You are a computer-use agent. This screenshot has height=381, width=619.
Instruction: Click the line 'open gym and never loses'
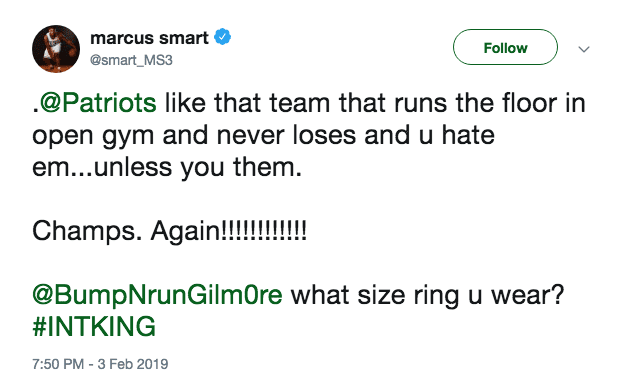tap(194, 136)
